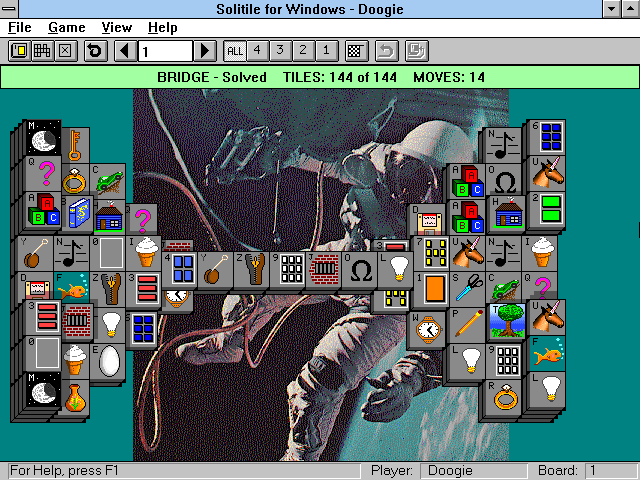Select the wristwatch tile marked W
640x480 pixels.
[427, 329]
